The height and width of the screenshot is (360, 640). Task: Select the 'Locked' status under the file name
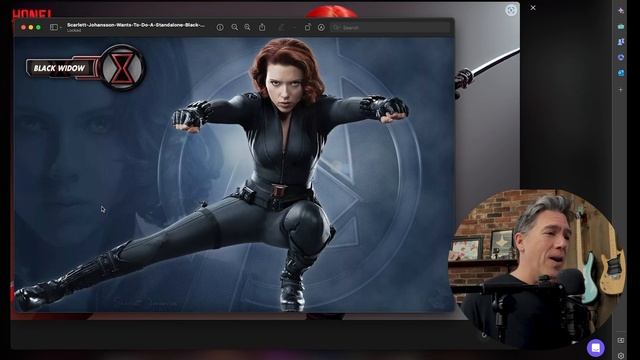(x=74, y=30)
